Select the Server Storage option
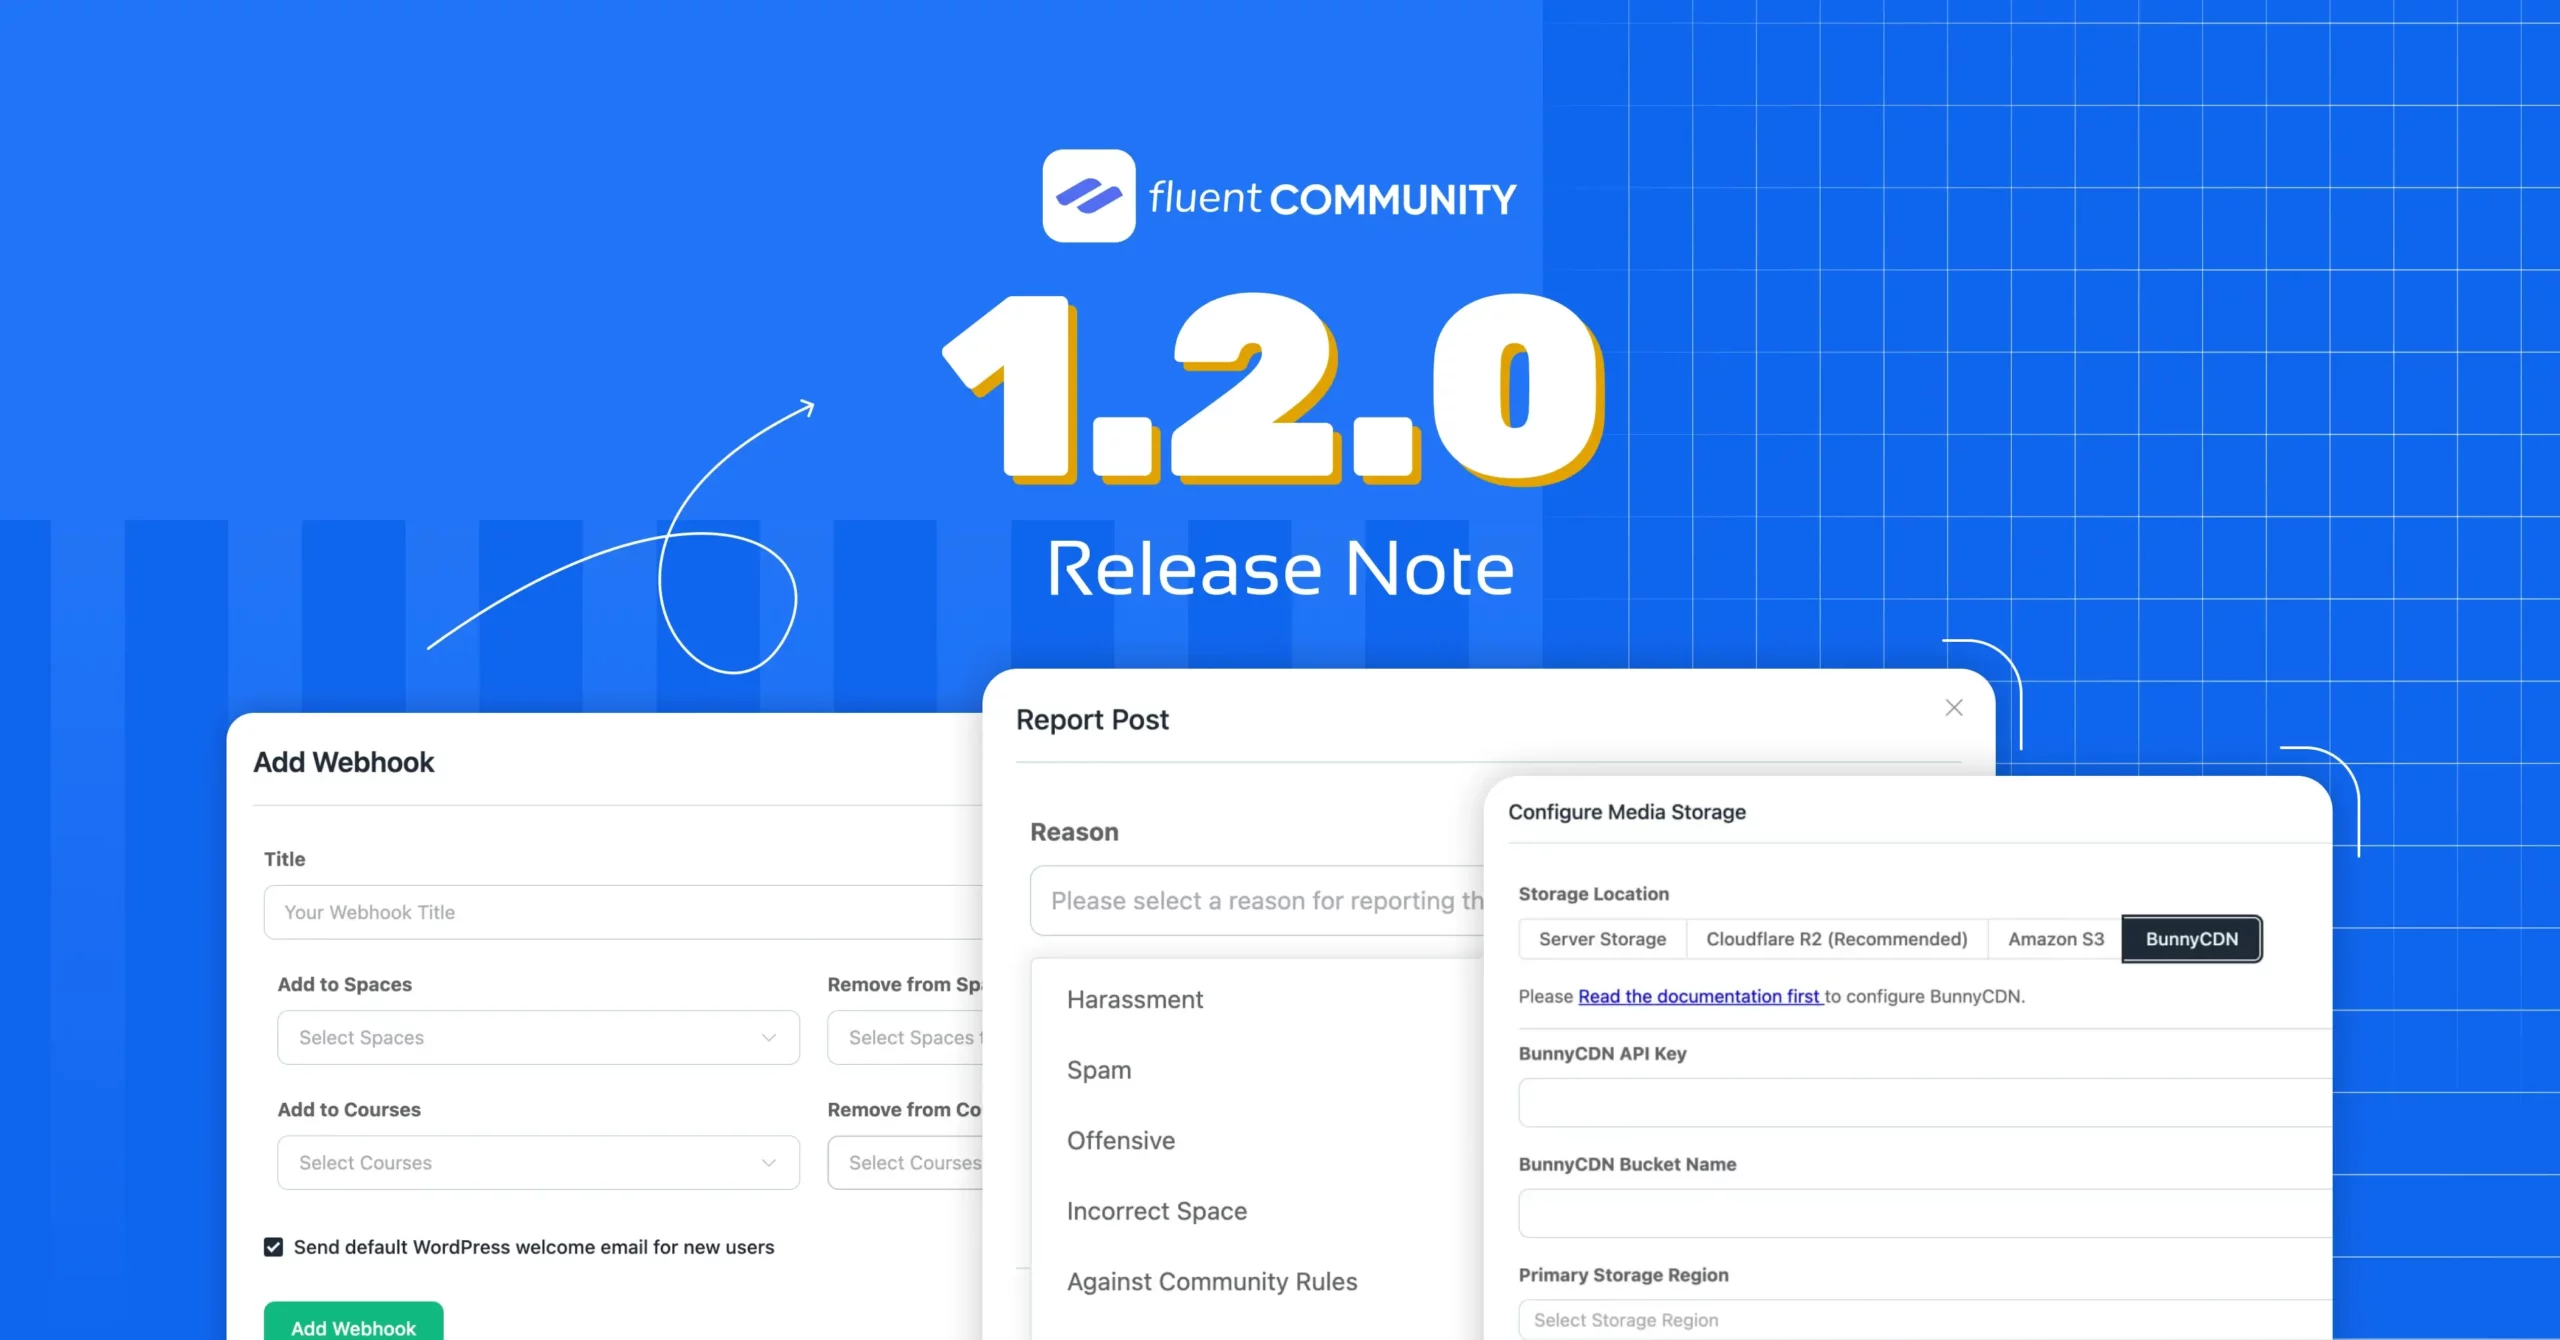Screen dimensions: 2560x1340 [x=1602, y=939]
